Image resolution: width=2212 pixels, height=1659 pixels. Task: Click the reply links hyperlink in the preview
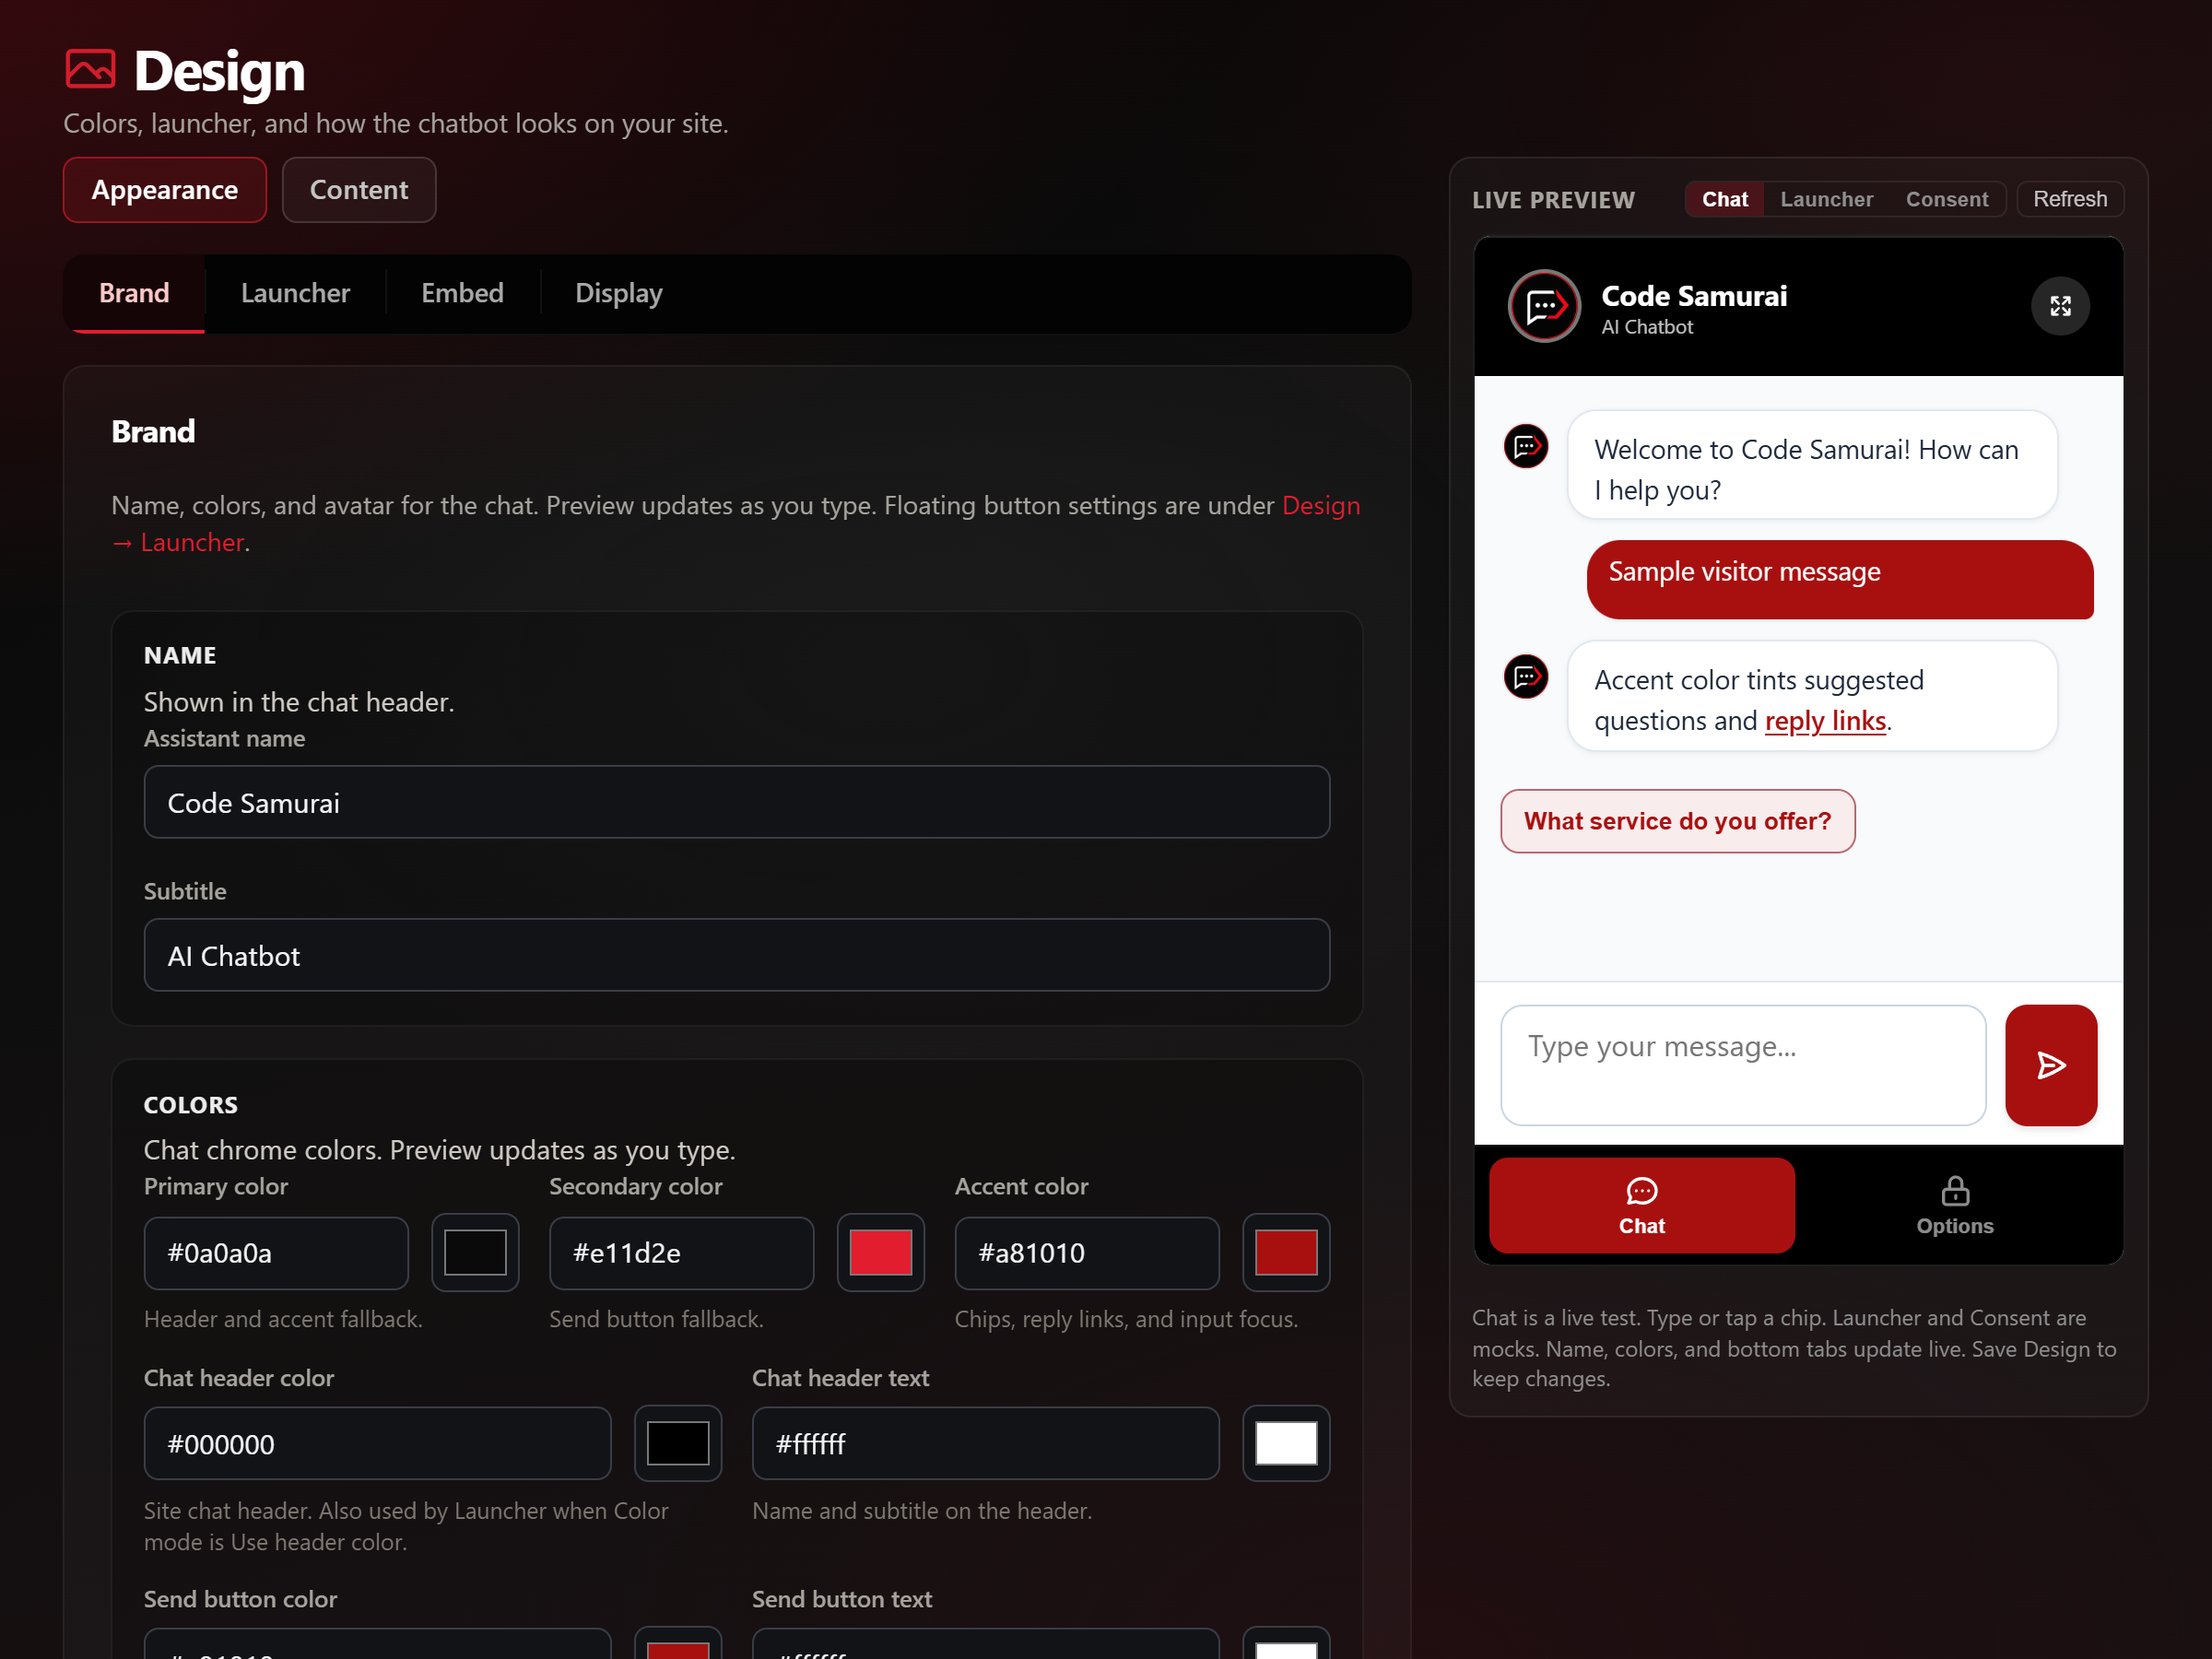1825,721
